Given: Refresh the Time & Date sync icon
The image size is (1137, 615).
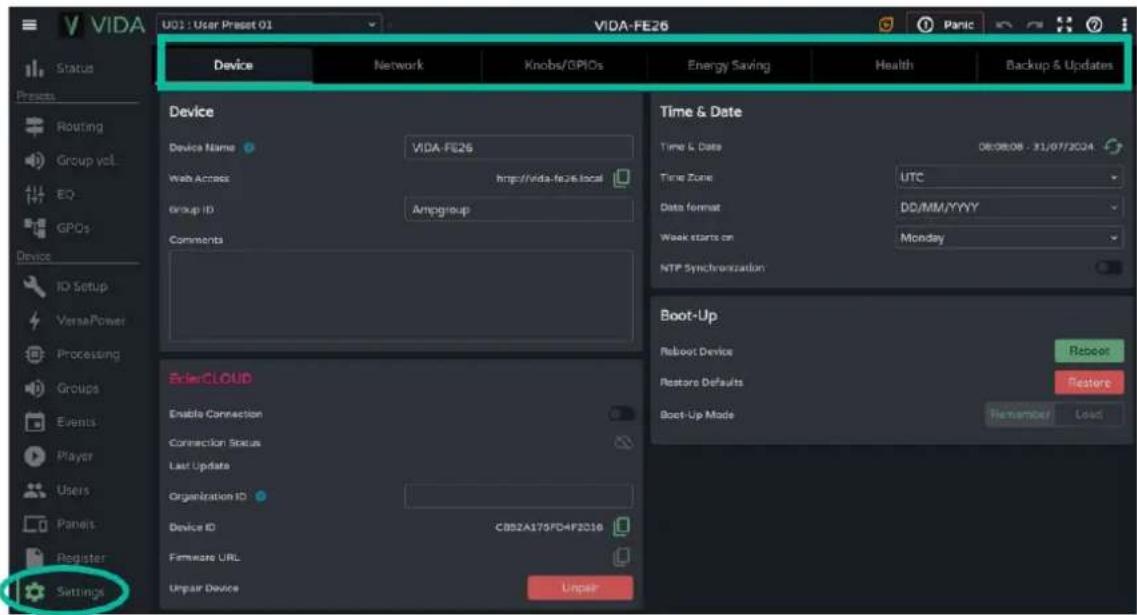Looking at the screenshot, I should point(1112,146).
